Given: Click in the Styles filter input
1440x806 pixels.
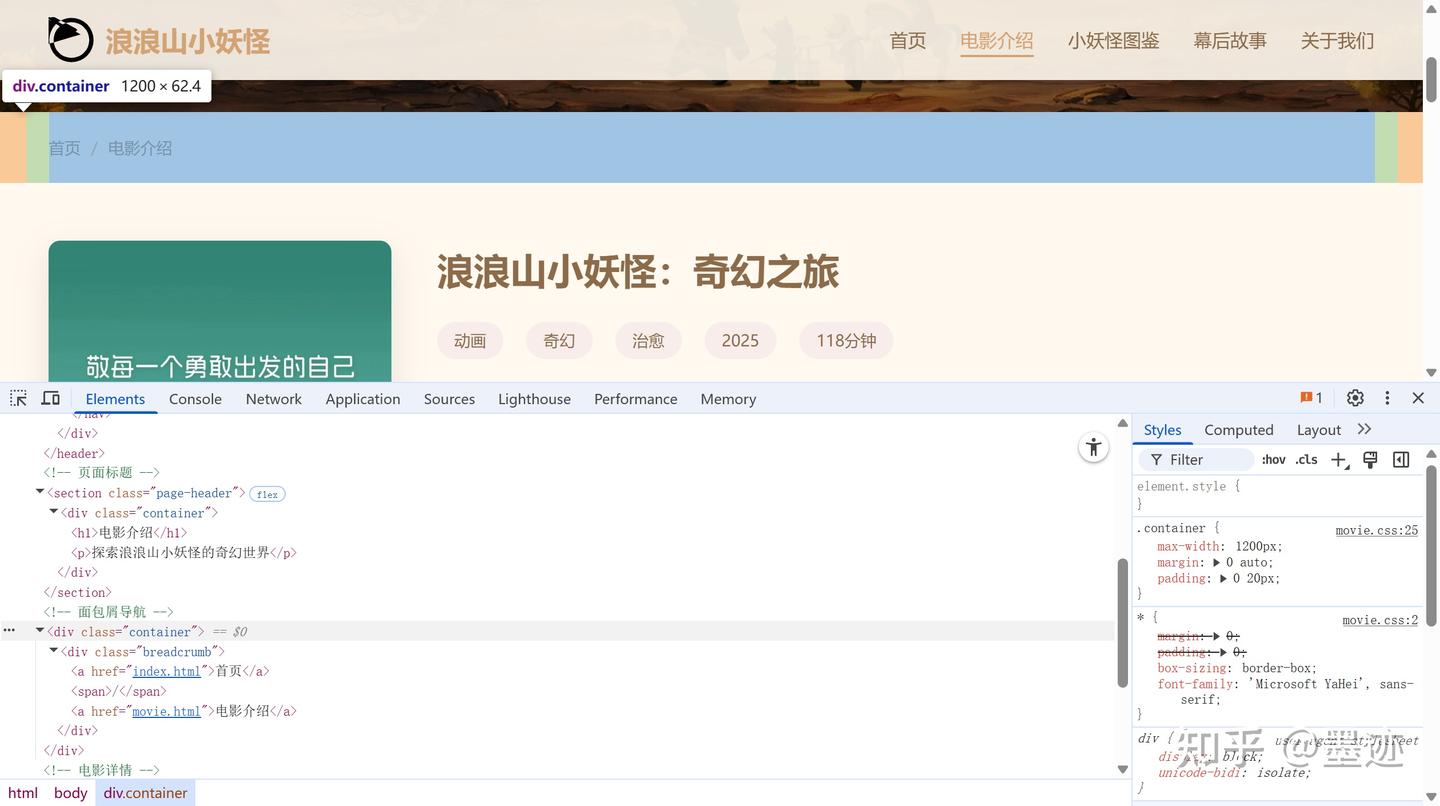Looking at the screenshot, I should click(1196, 460).
